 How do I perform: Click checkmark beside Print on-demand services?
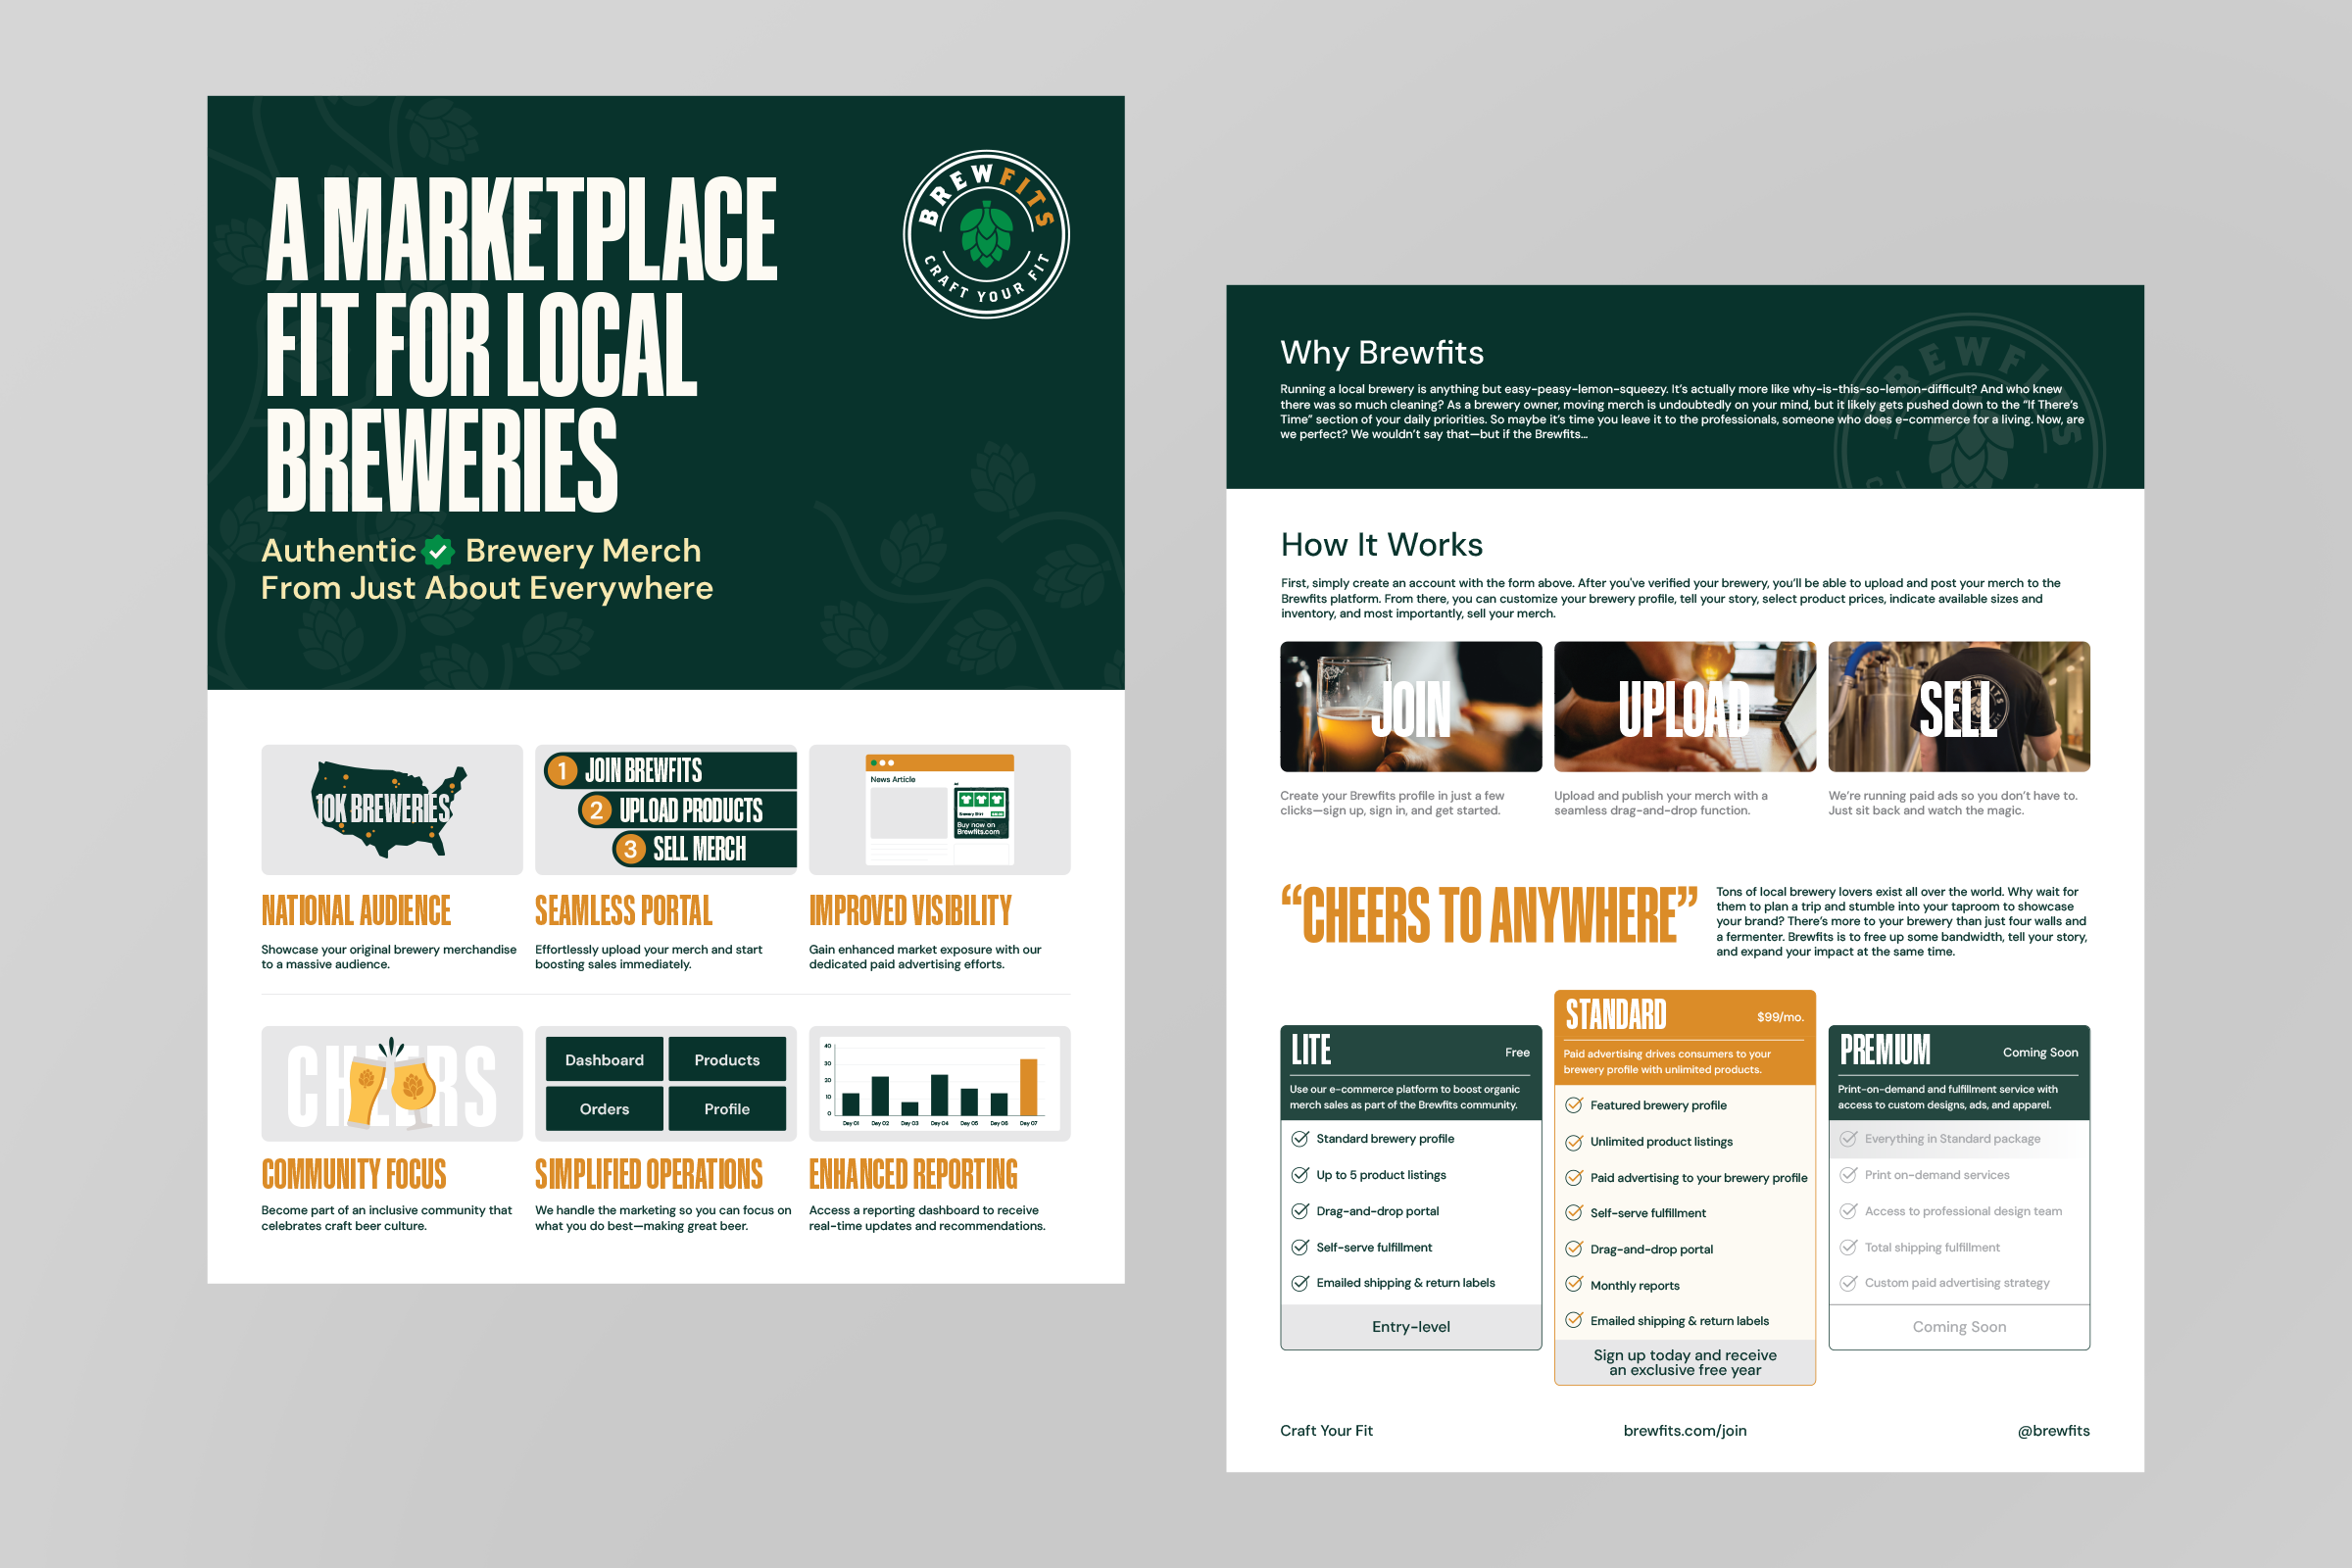pyautogui.click(x=1848, y=1175)
